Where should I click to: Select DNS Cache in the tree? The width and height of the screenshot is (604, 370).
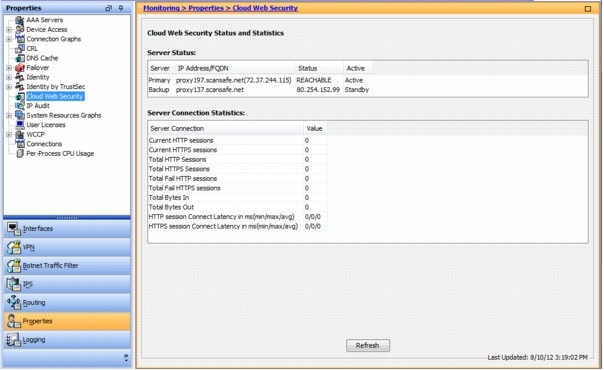(x=42, y=58)
